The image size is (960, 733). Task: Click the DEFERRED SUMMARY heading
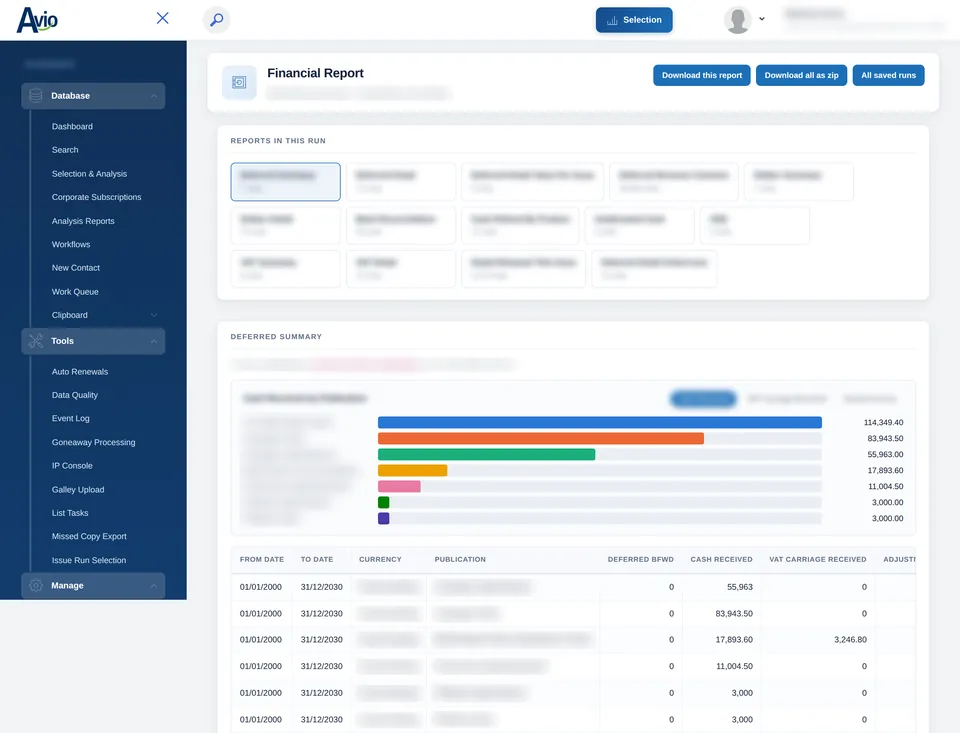pos(276,337)
